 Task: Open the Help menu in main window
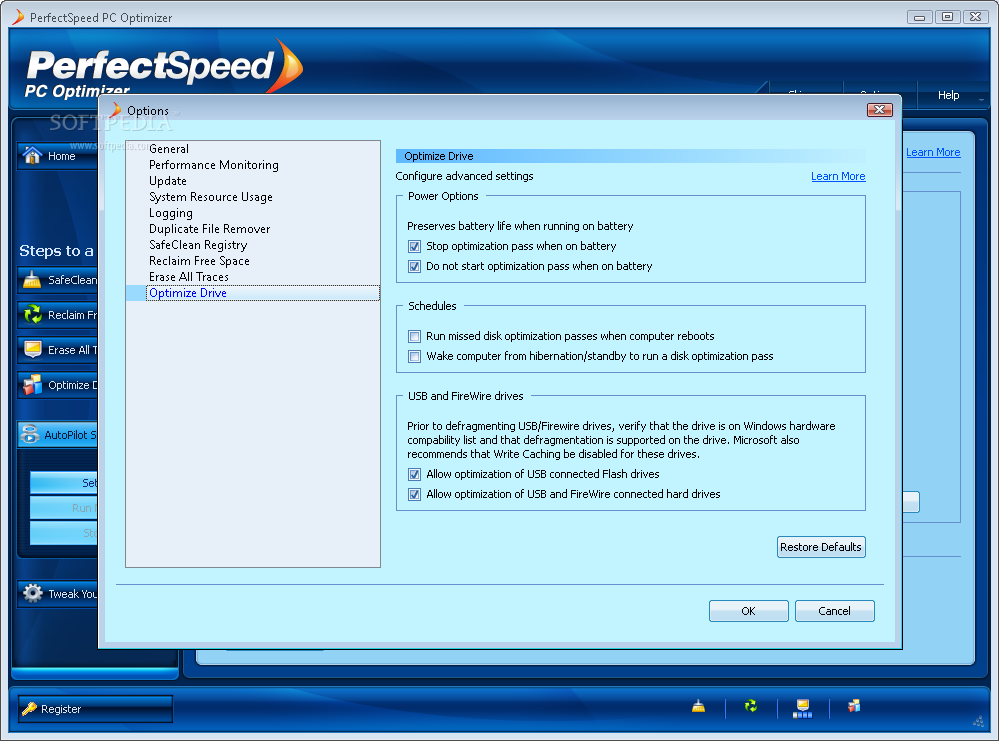click(948, 95)
